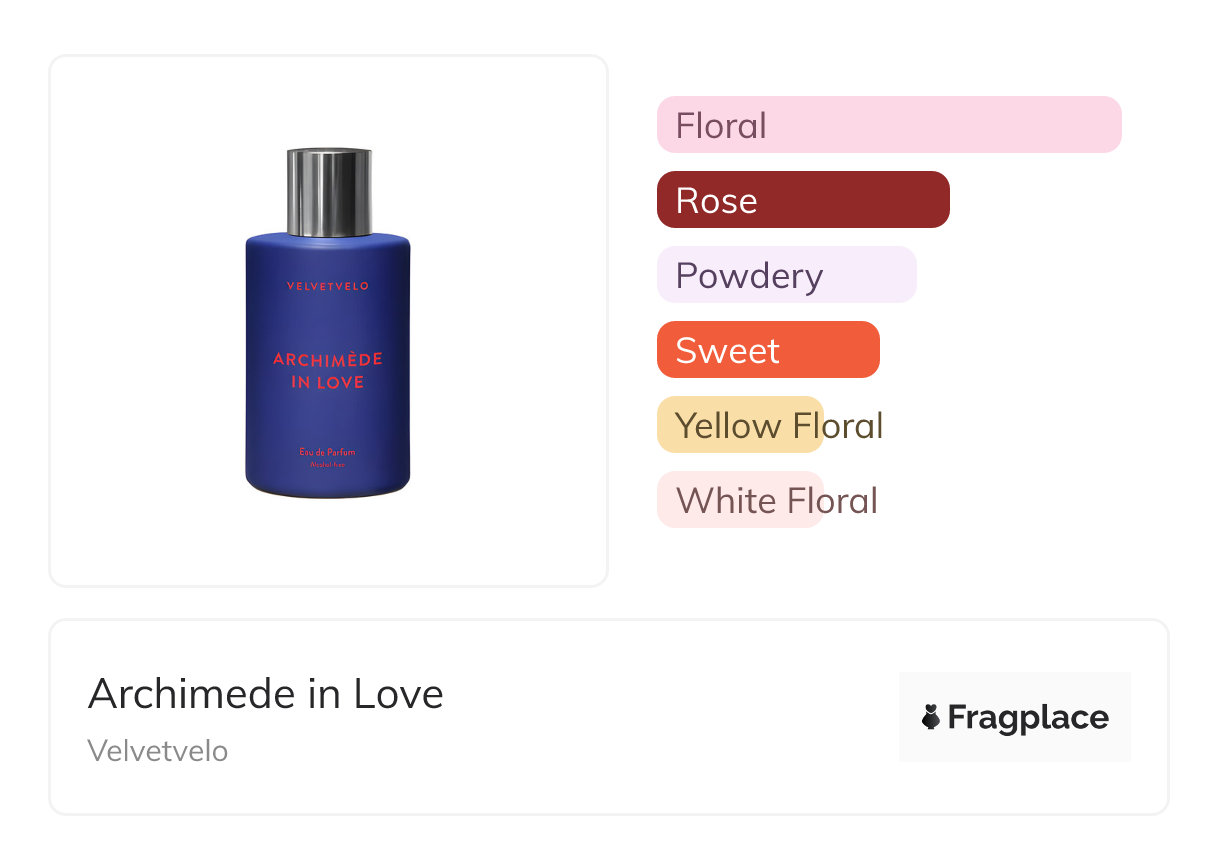Click the silver cap of the perfume bottle

click(x=329, y=191)
